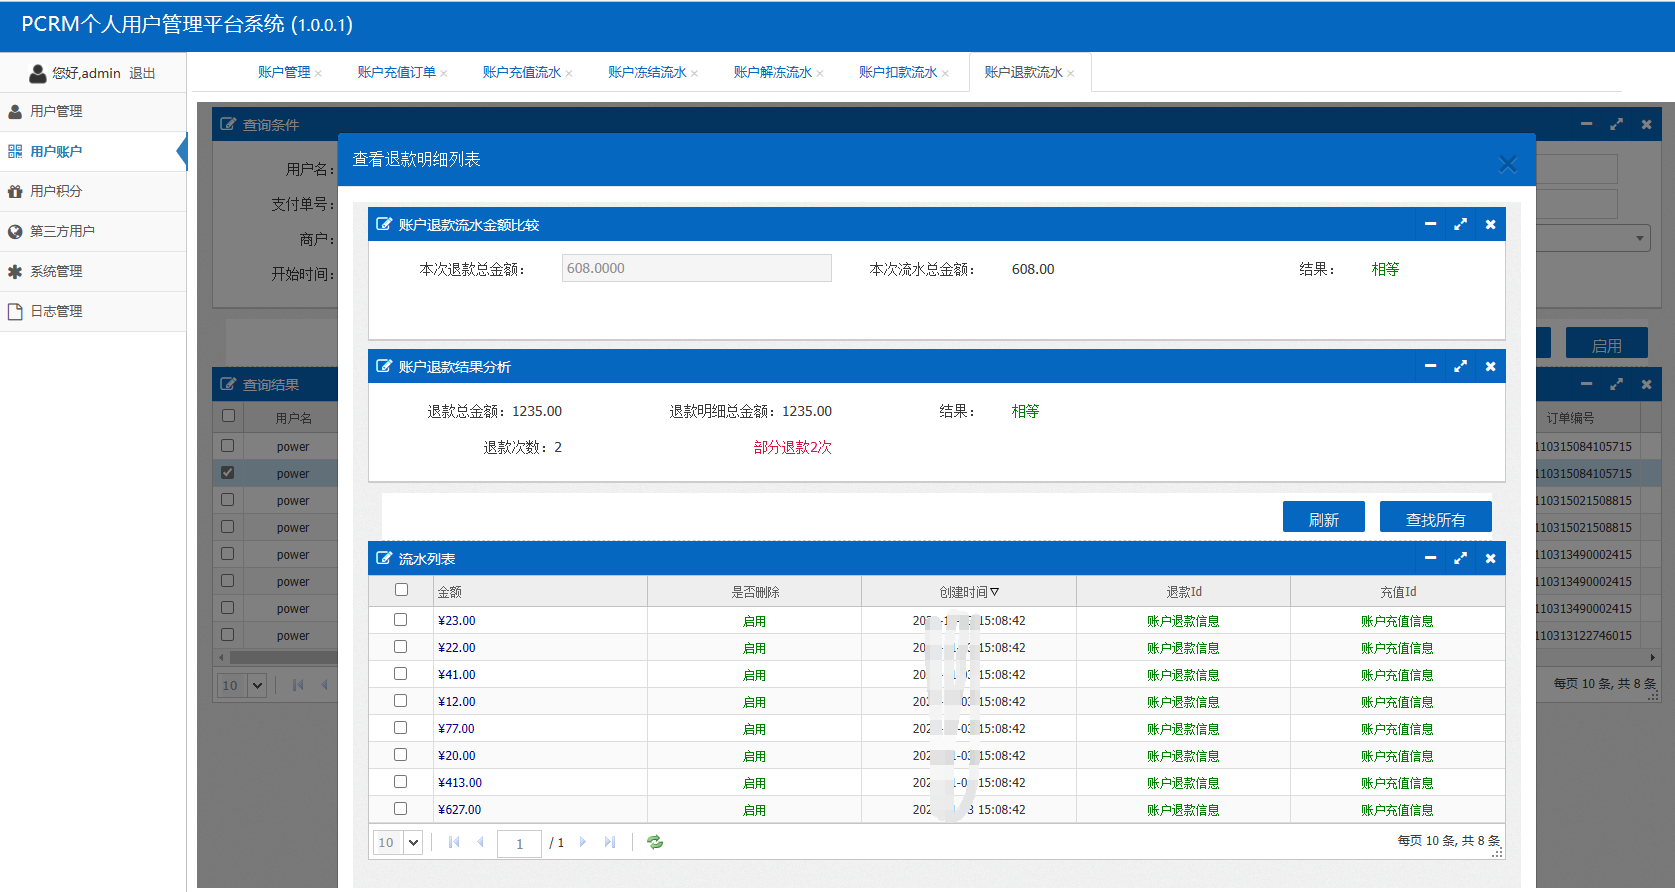
Task: Refresh the 流水列表 grid with green reload icon
Action: tap(655, 842)
